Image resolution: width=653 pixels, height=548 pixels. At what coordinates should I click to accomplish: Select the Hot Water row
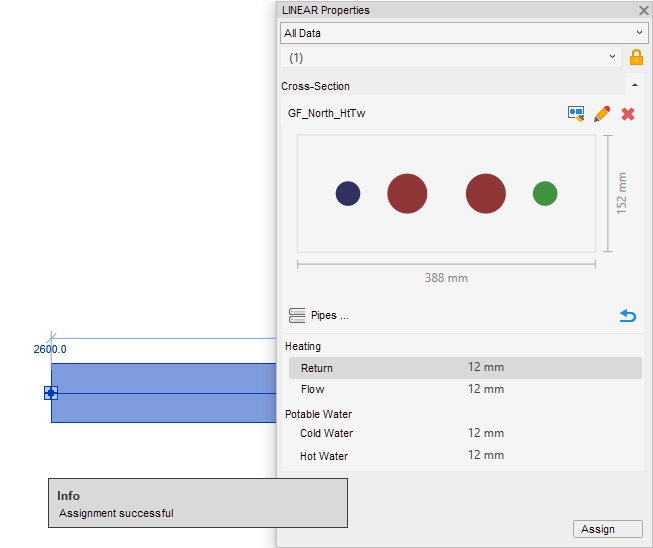465,456
